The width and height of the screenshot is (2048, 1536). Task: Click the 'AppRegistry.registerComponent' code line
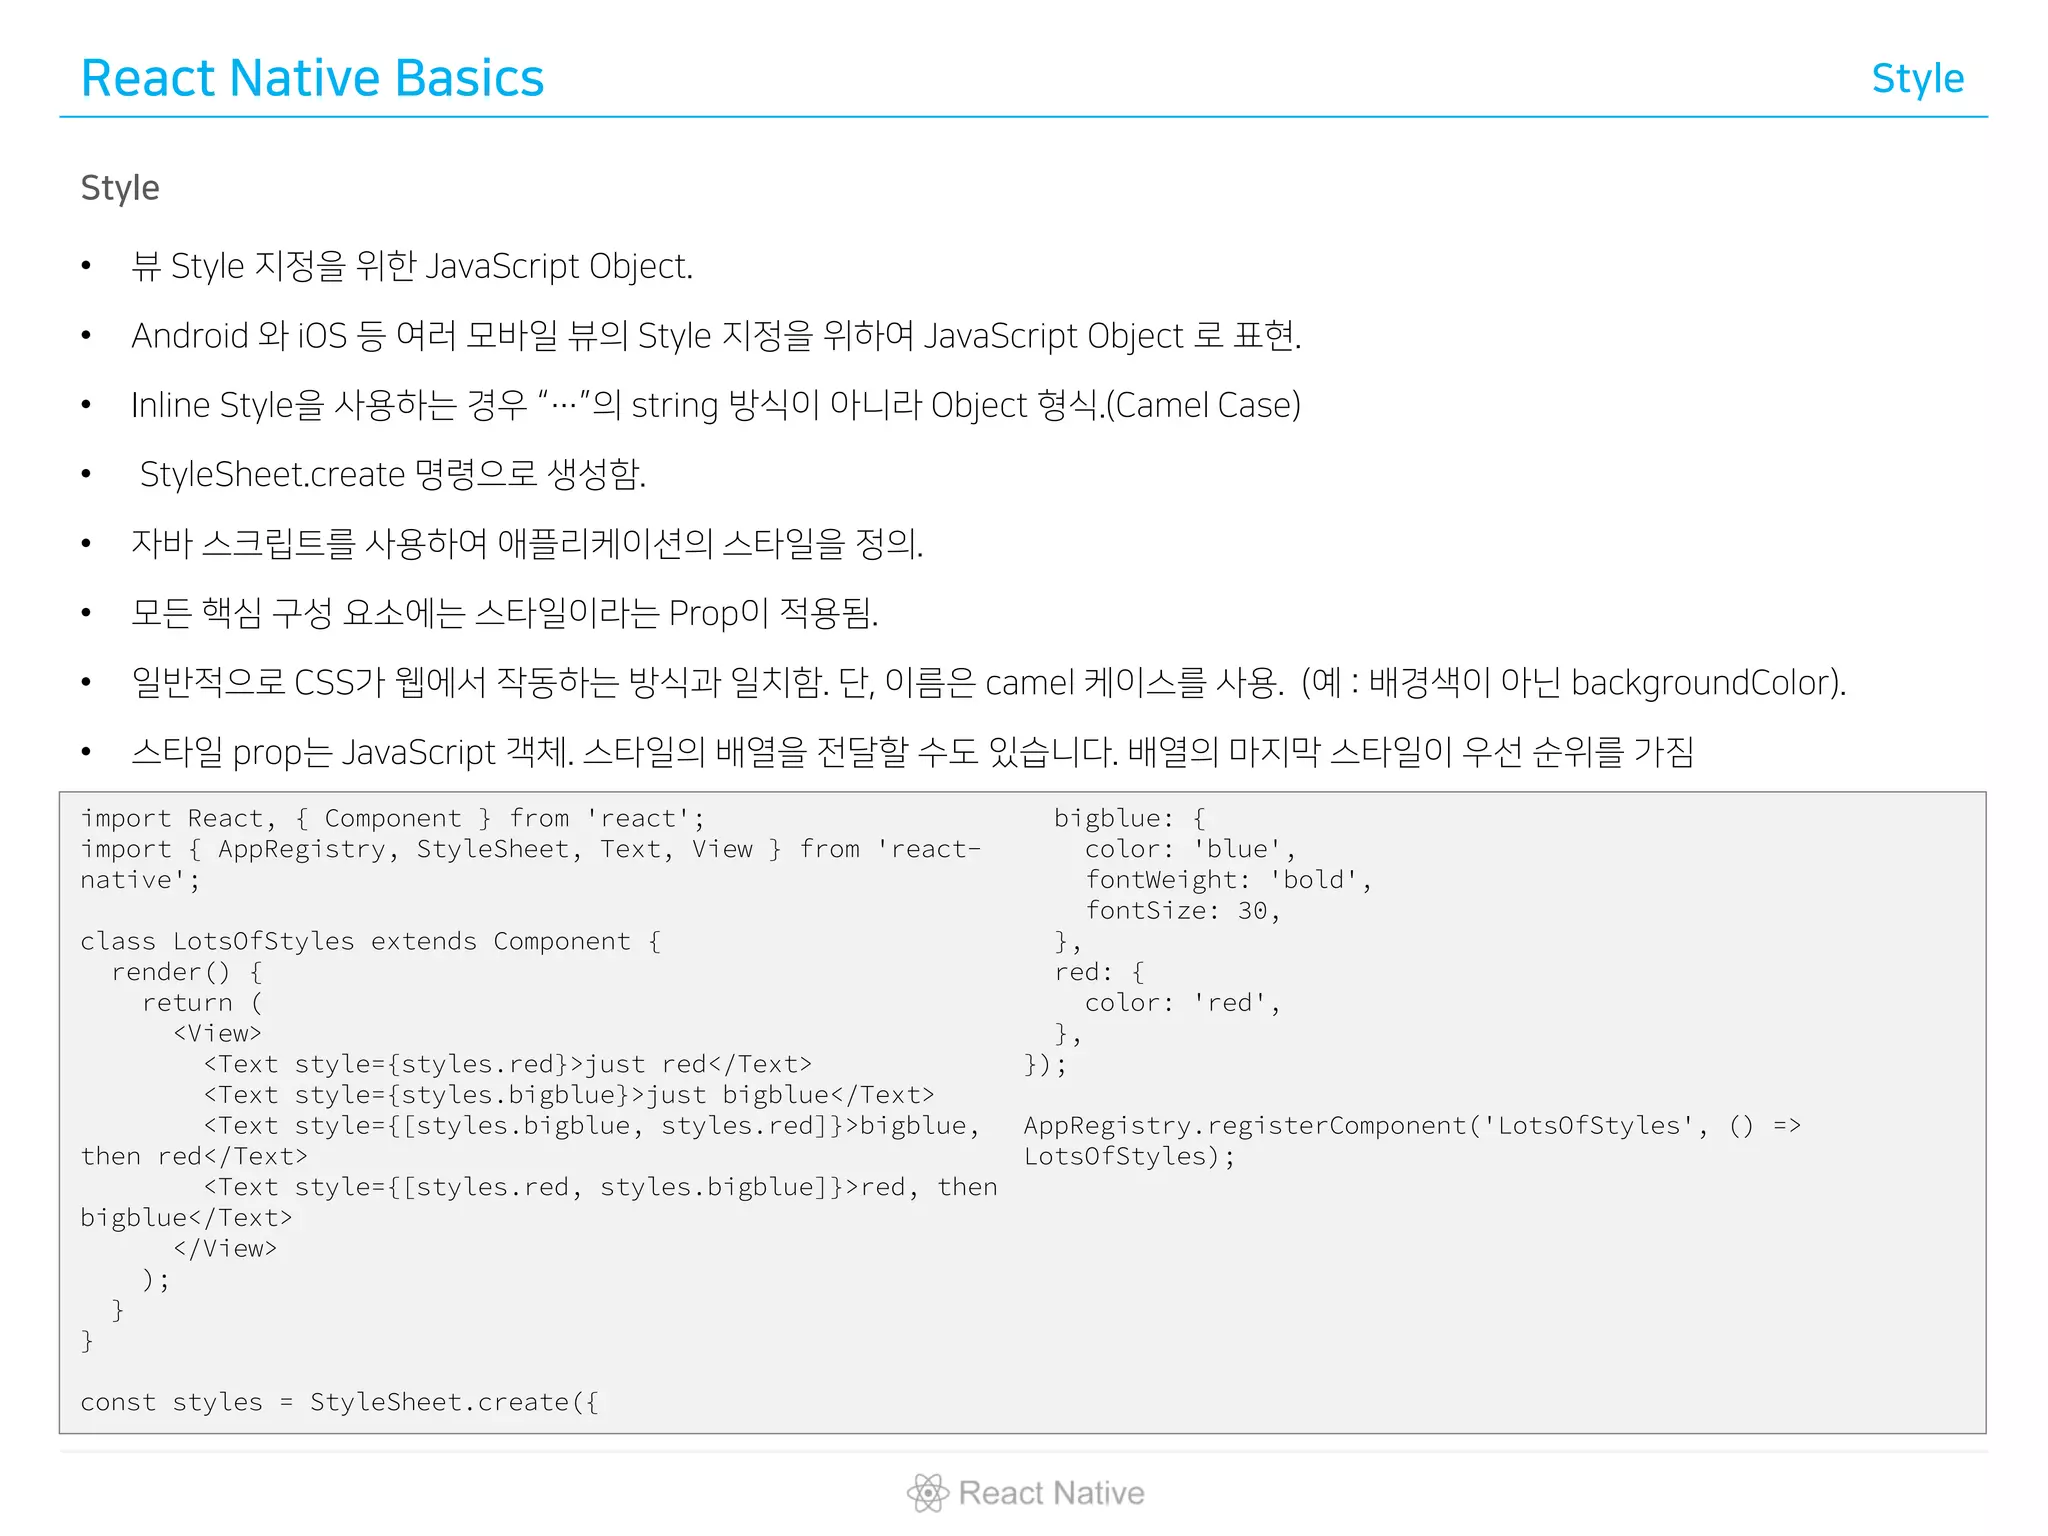[1412, 1126]
